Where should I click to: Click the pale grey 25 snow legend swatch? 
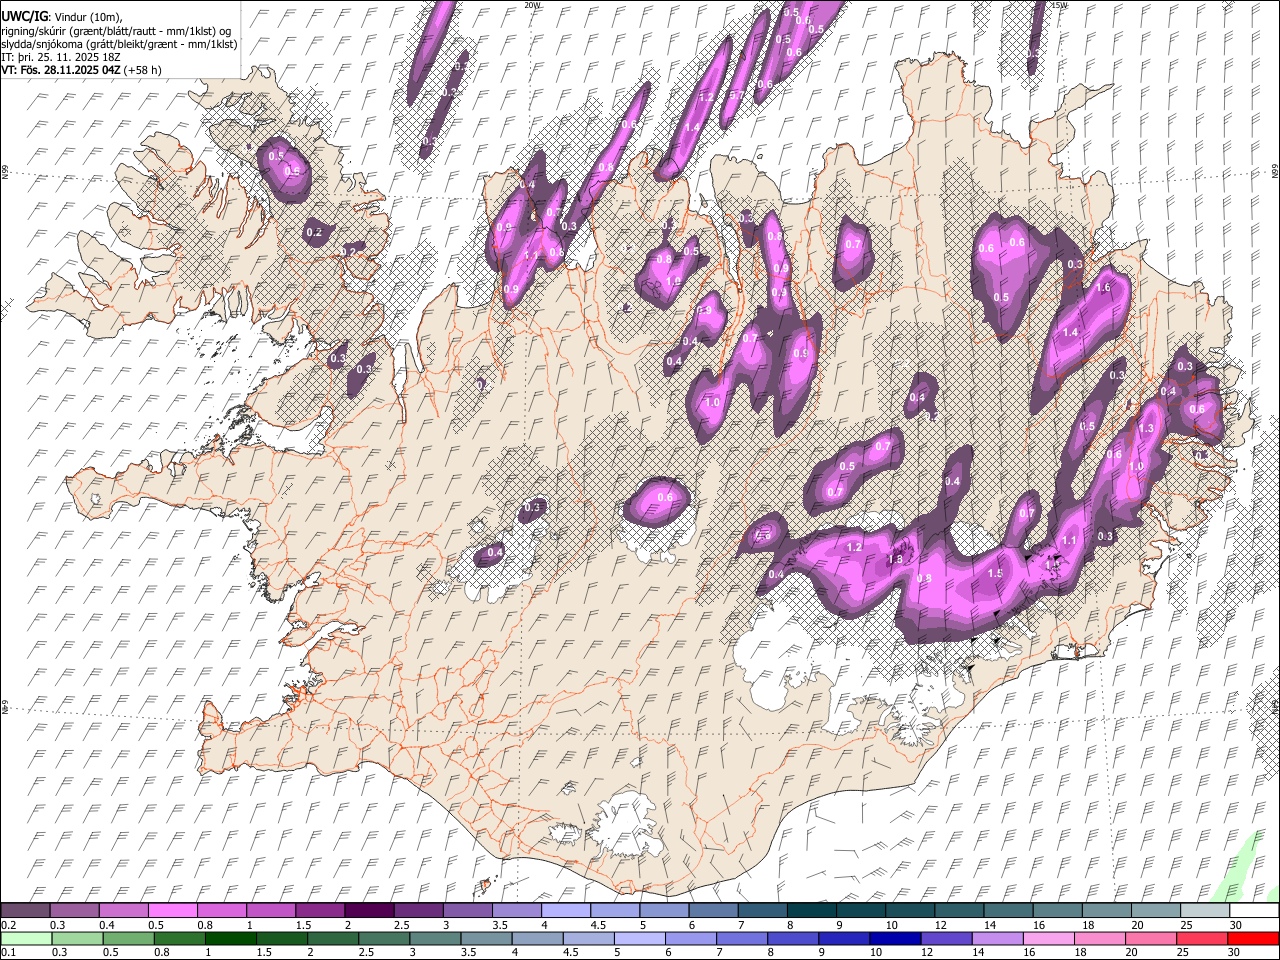[1206, 910]
